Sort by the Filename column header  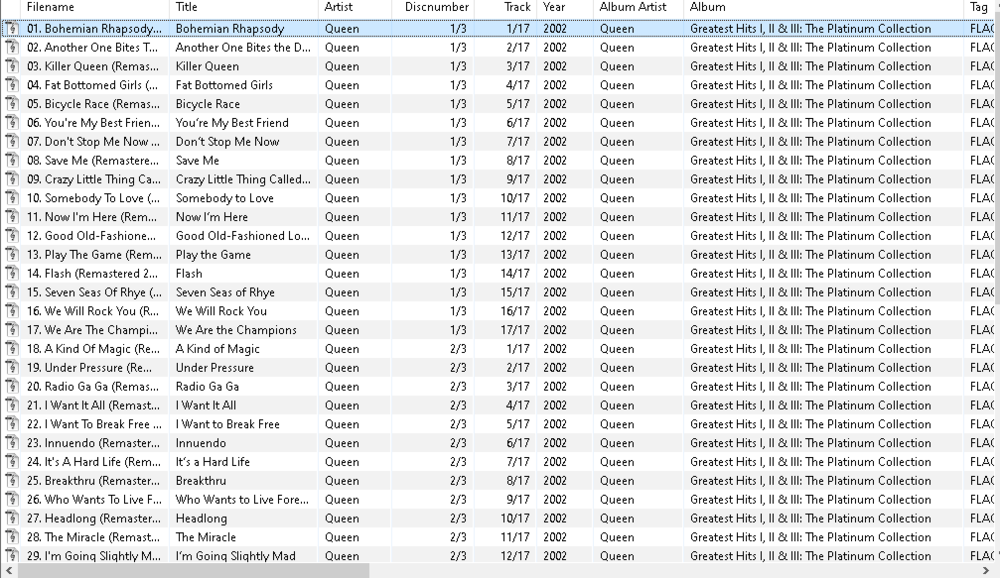click(x=94, y=8)
